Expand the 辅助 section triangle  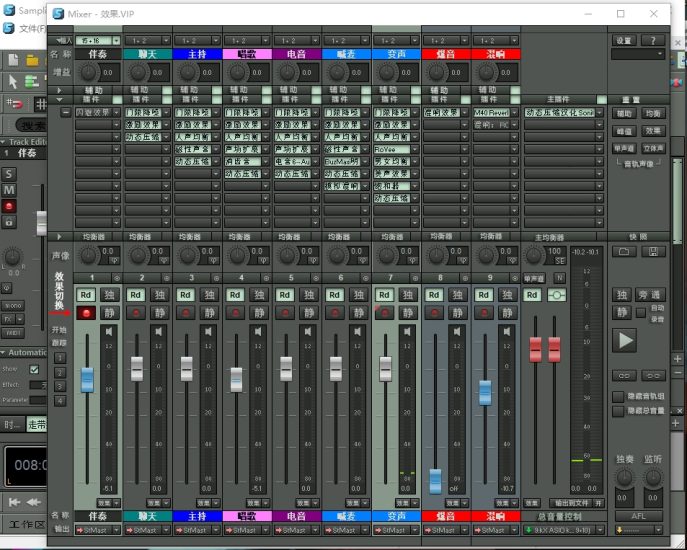point(59,90)
